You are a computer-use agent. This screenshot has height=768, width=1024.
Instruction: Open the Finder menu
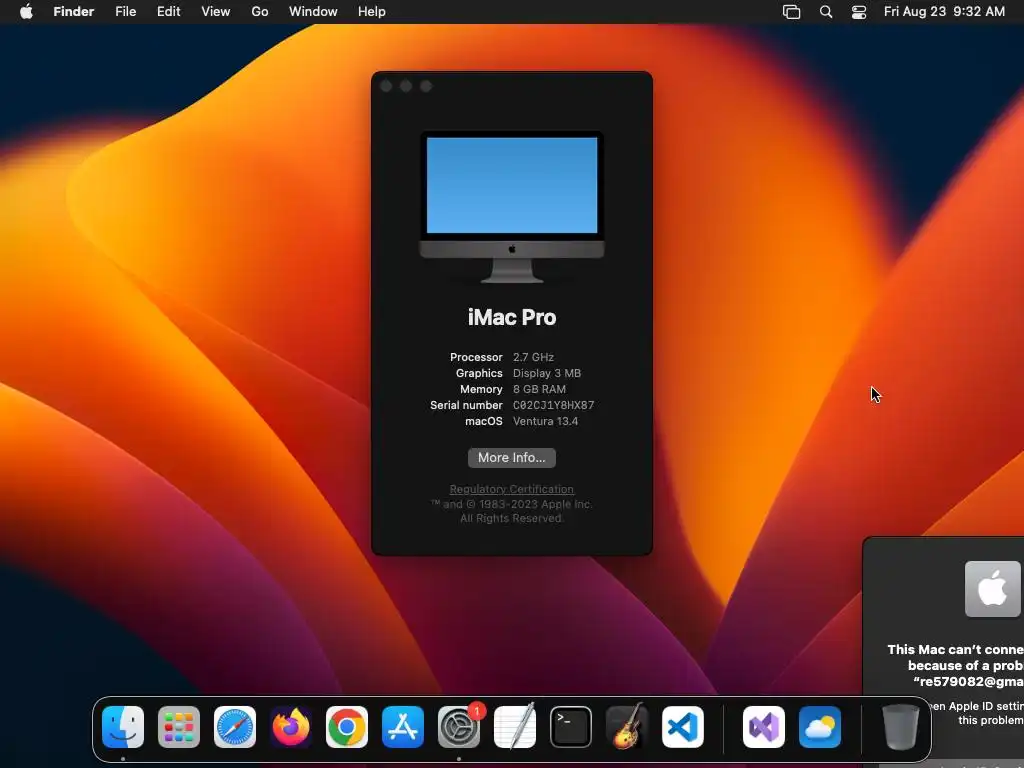[x=73, y=12]
